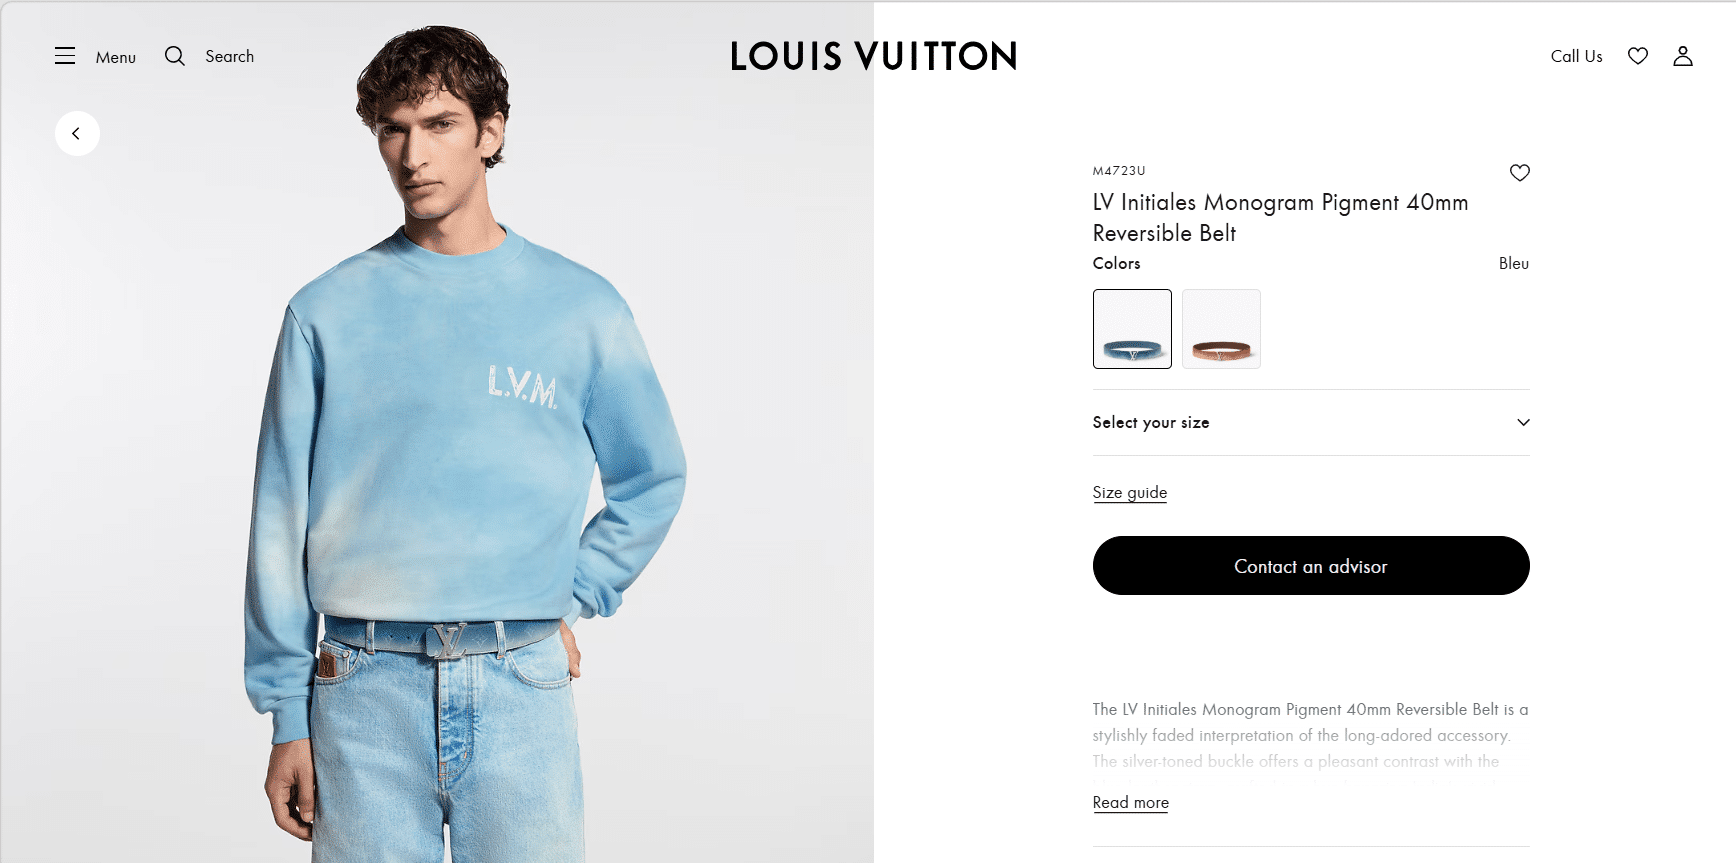Select the Bleu belt color swatch
This screenshot has width=1736, height=863.
point(1132,329)
